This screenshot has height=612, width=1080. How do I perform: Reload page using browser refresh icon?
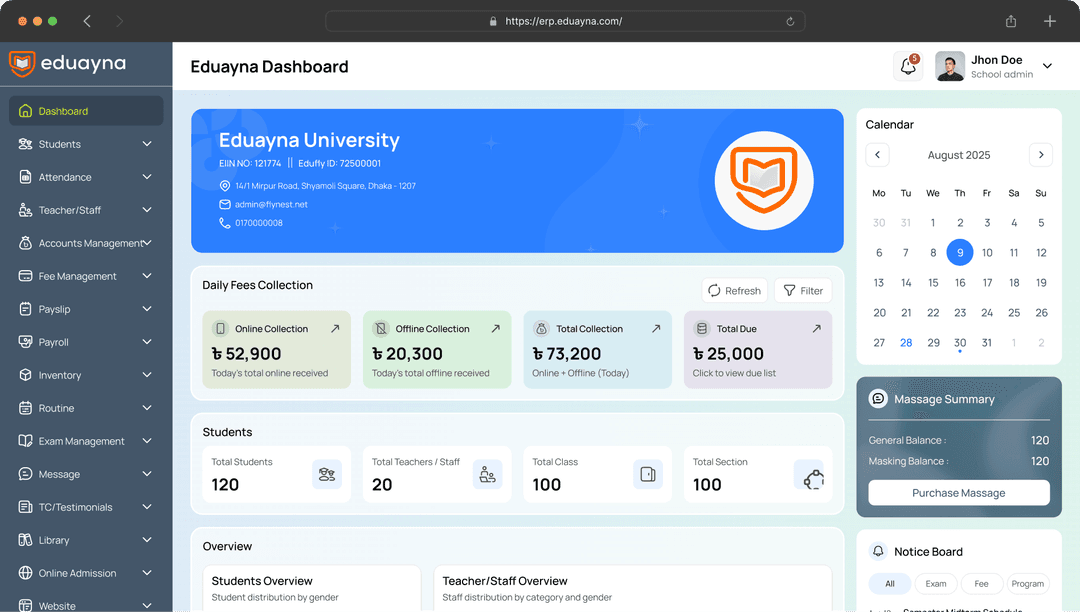[x=790, y=21]
